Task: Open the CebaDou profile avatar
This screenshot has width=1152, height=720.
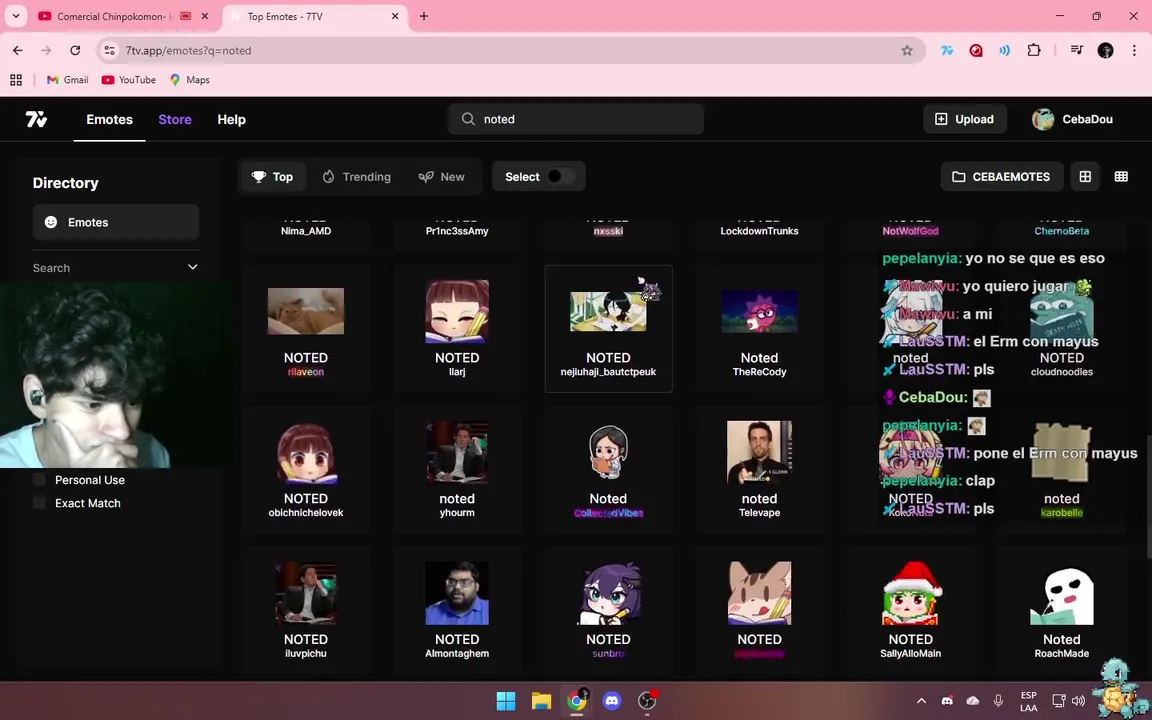Action: [x=1043, y=119]
